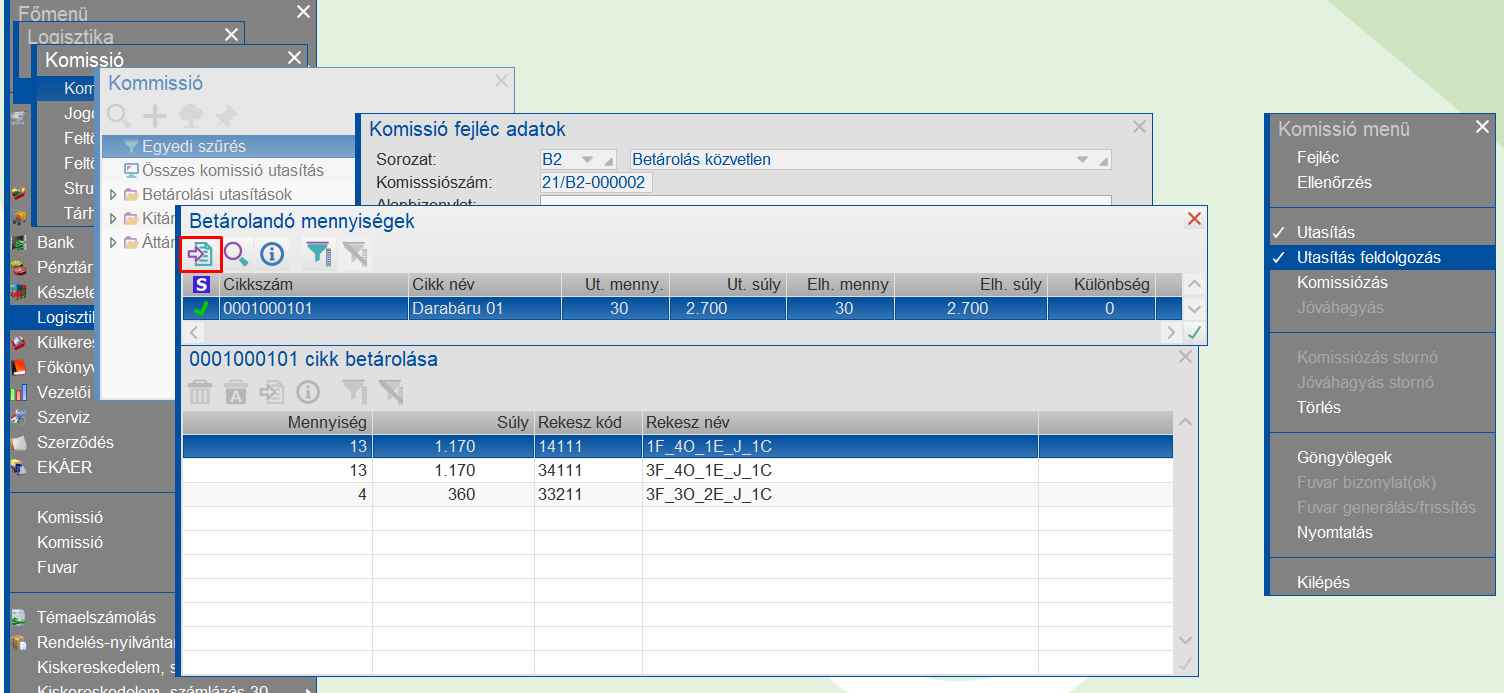Click the Komisssiószám field 21/B2-000002
This screenshot has width=1504, height=693.
coord(596,182)
